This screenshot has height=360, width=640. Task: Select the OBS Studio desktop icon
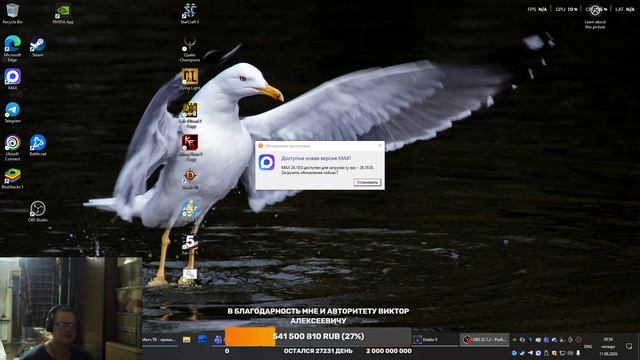38,211
